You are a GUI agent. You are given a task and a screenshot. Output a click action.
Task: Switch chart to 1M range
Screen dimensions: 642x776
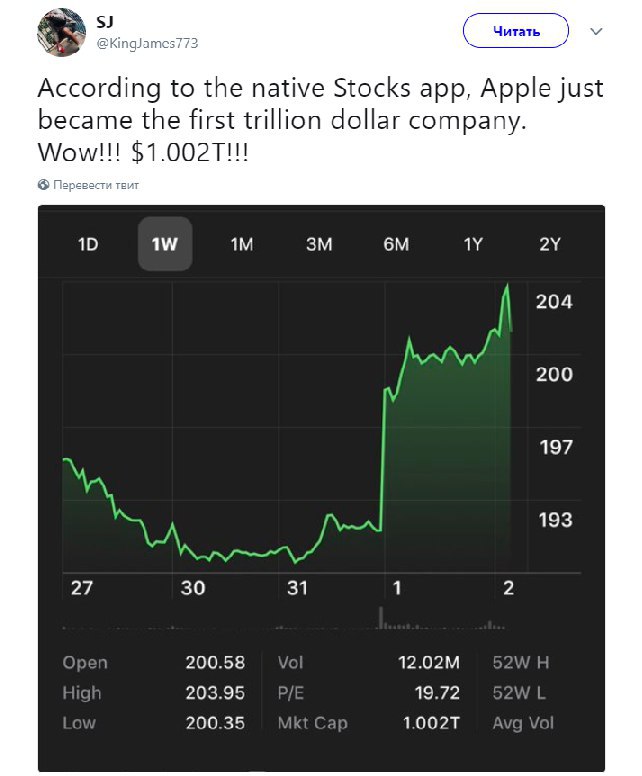[242, 244]
